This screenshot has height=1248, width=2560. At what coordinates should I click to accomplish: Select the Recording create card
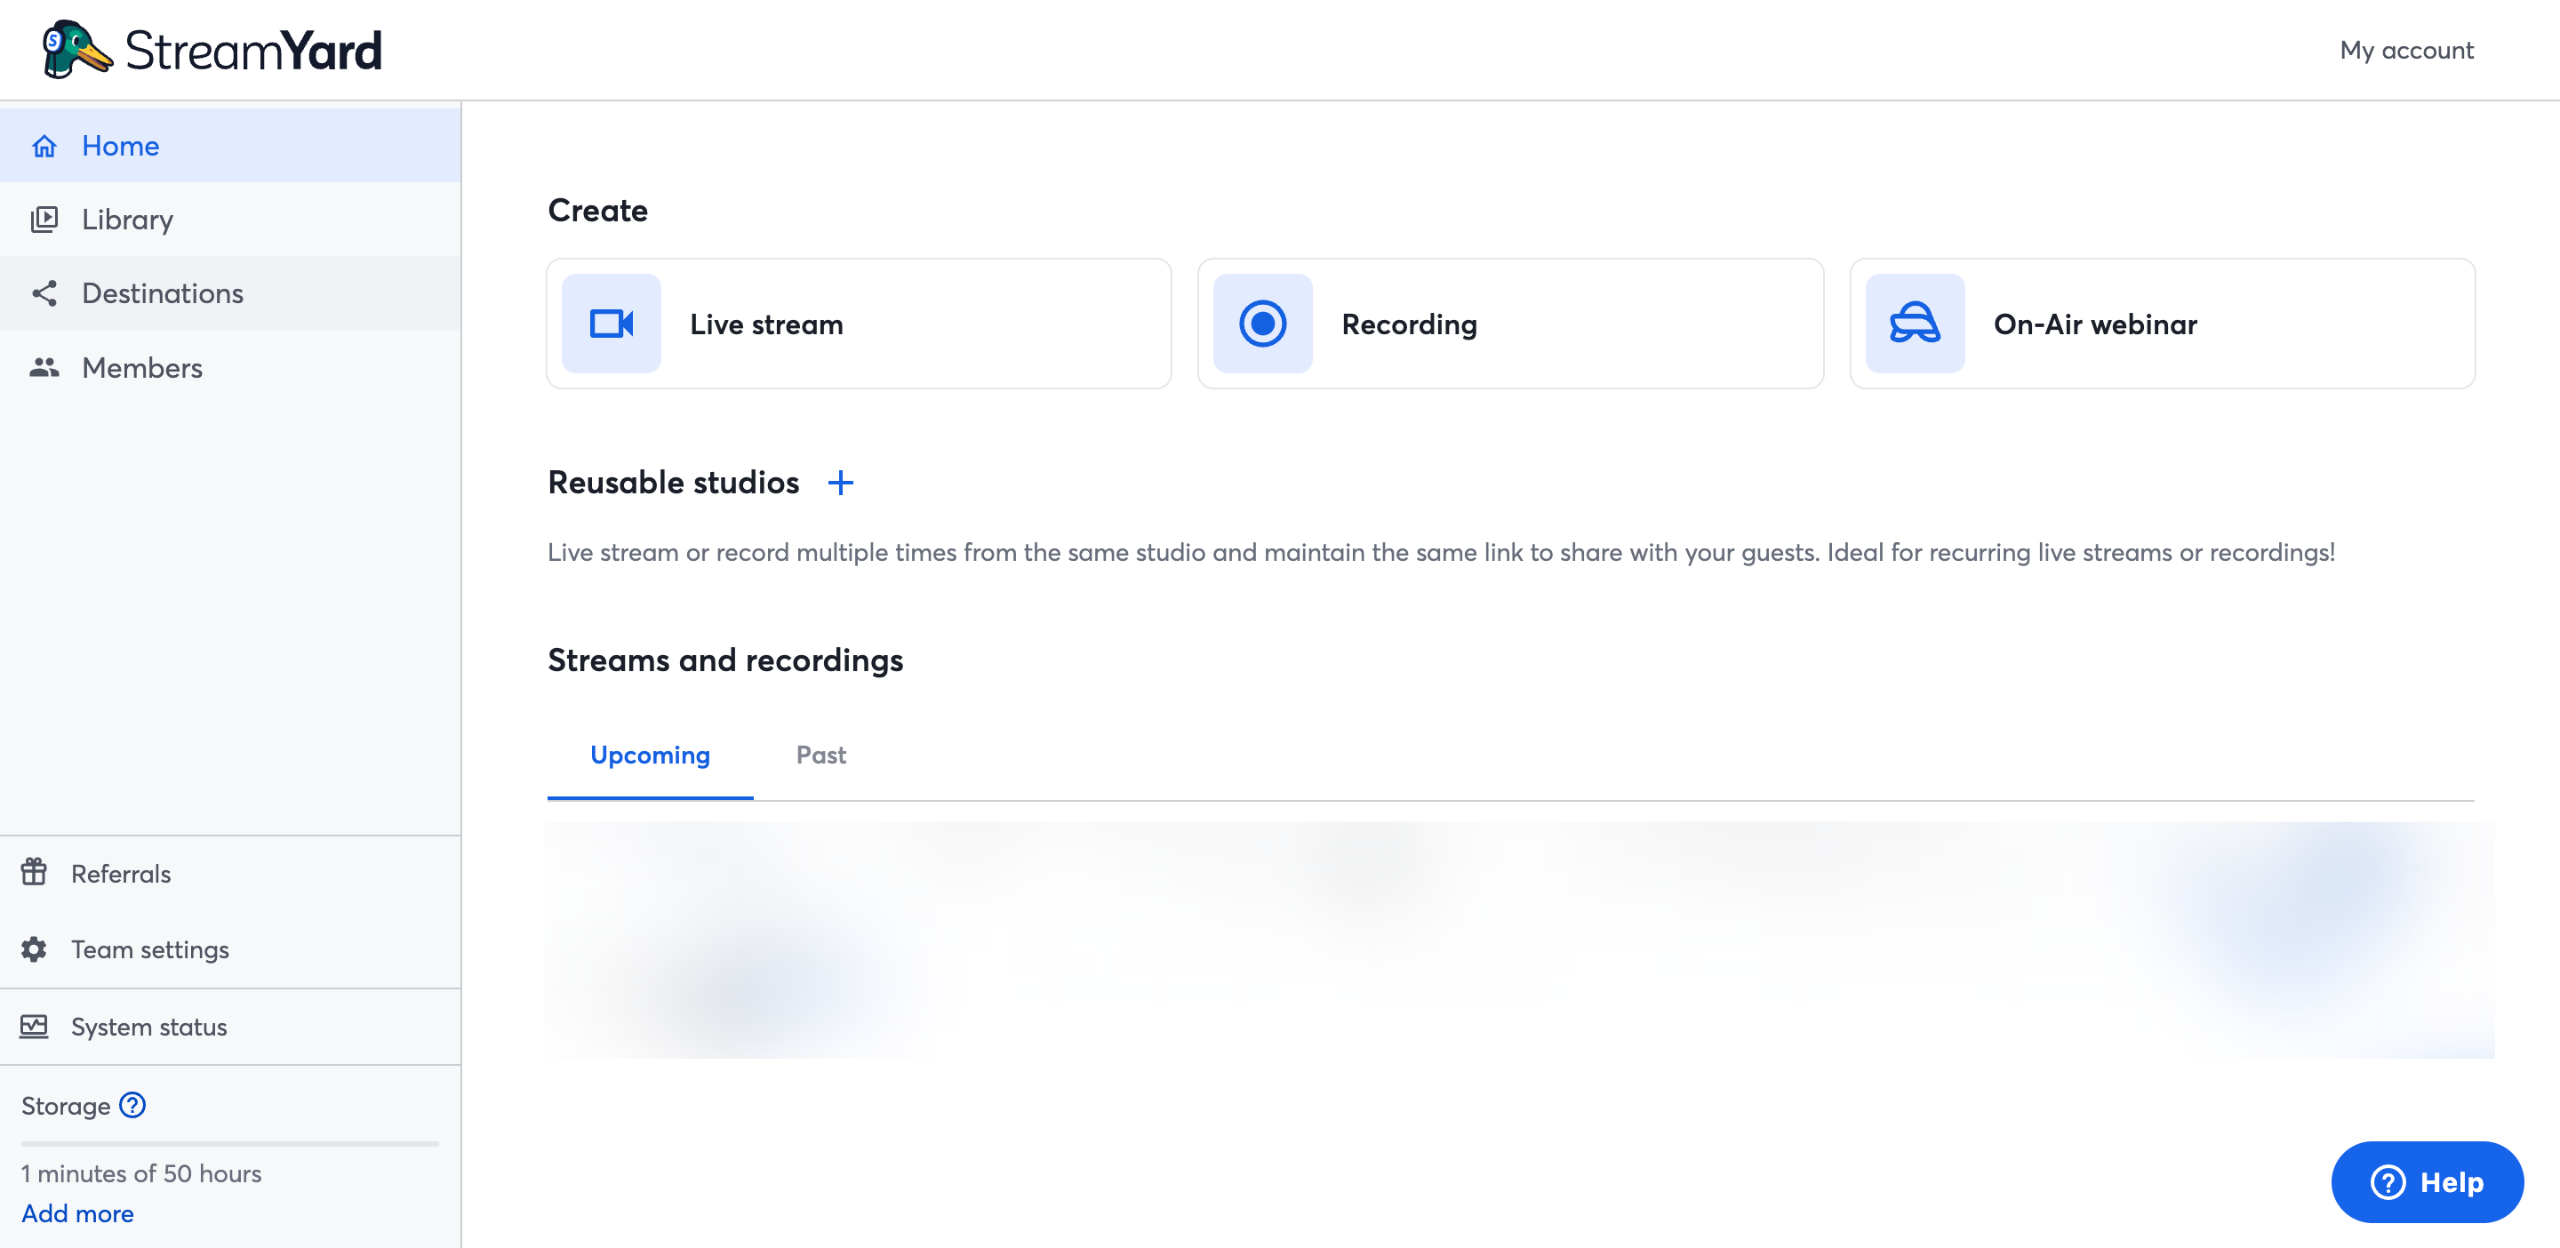(1509, 323)
